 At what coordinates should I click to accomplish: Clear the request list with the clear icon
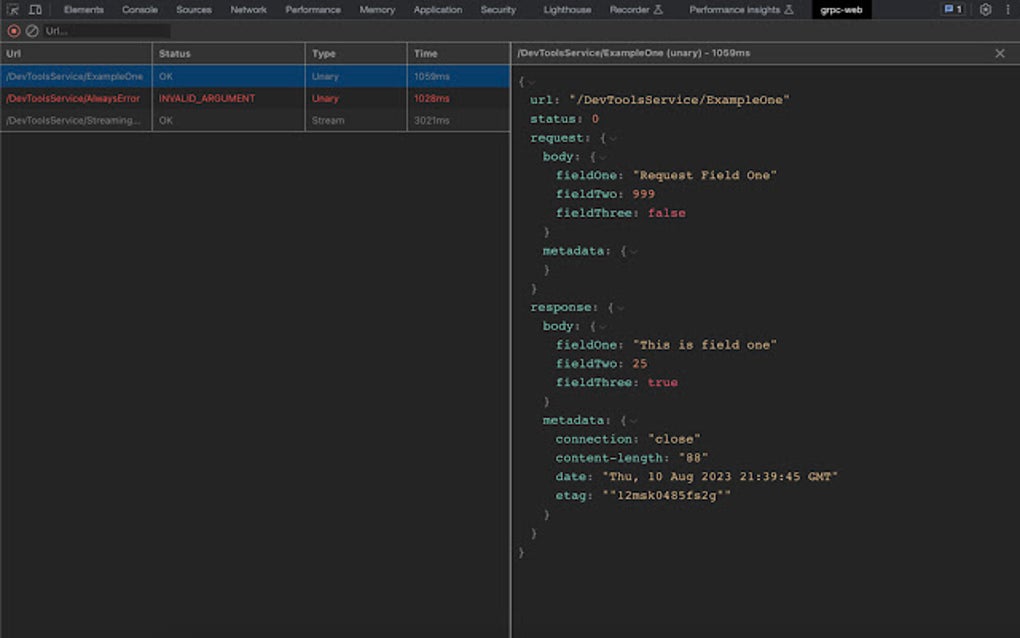[32, 31]
